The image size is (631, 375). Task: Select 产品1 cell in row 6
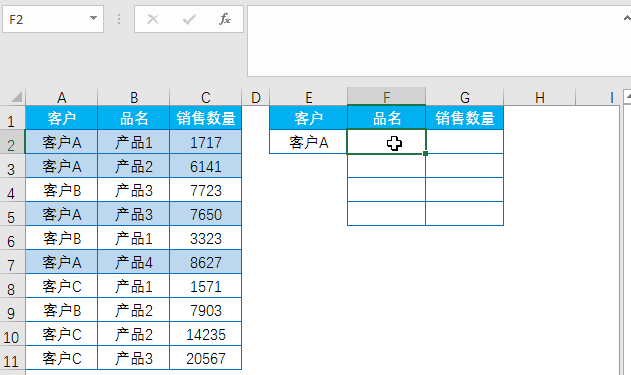click(x=134, y=238)
